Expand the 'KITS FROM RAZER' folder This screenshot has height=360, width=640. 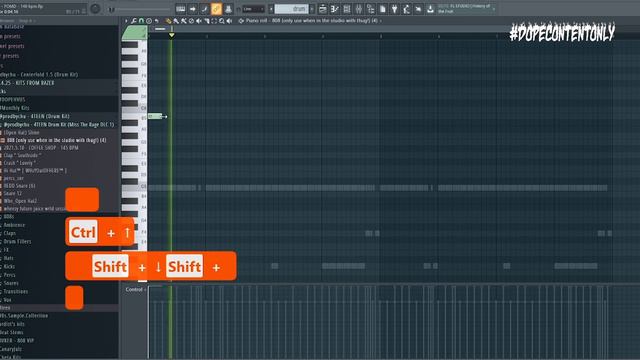pos(27,83)
